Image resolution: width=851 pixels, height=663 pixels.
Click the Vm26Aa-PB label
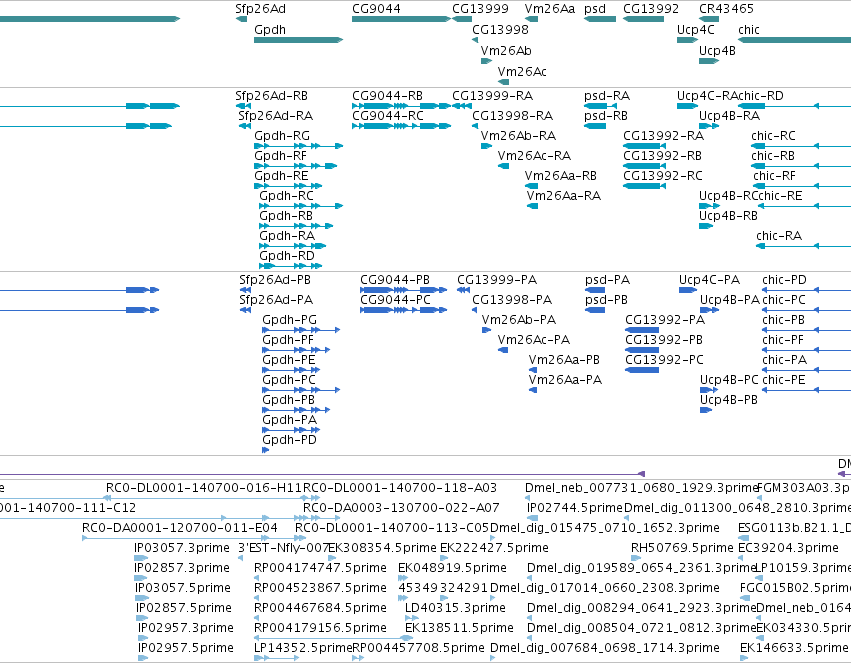click(x=564, y=360)
